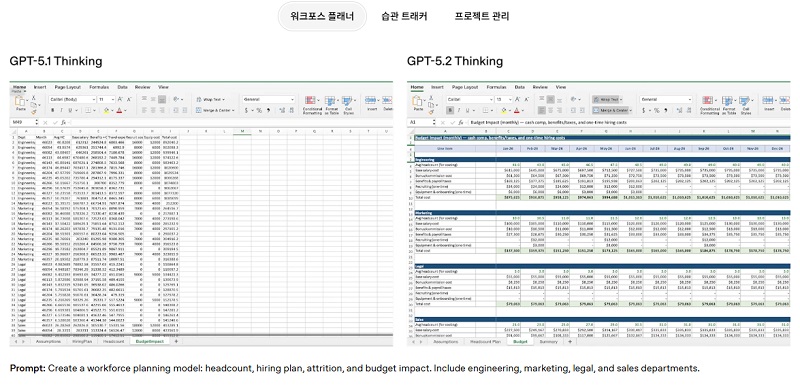Toggle Underline in GPT-5.1 Excel screenshot
The height and width of the screenshot is (387, 800).
(x=70, y=110)
